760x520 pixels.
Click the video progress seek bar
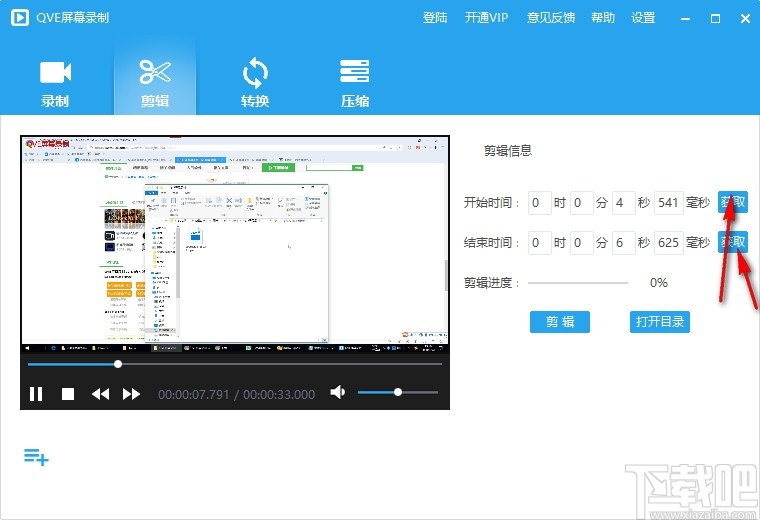pyautogui.click(x=235, y=364)
